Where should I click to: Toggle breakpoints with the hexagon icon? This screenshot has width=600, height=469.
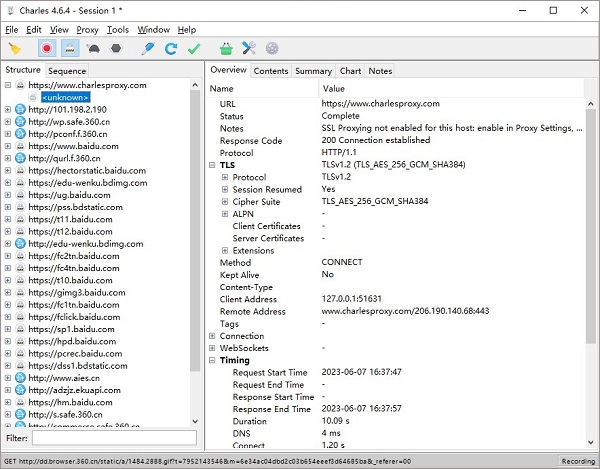[x=116, y=48]
